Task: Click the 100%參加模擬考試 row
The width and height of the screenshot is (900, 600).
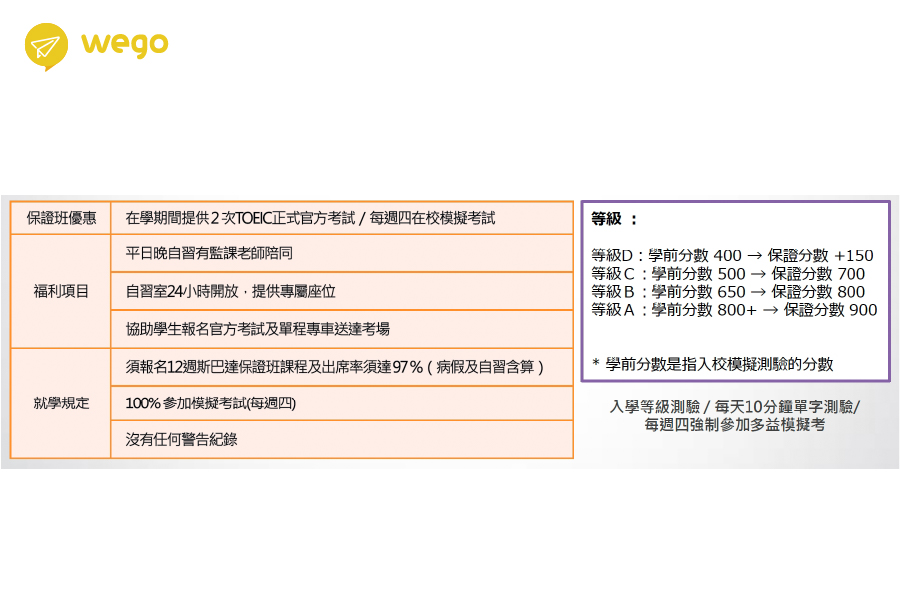Action: click(x=211, y=403)
